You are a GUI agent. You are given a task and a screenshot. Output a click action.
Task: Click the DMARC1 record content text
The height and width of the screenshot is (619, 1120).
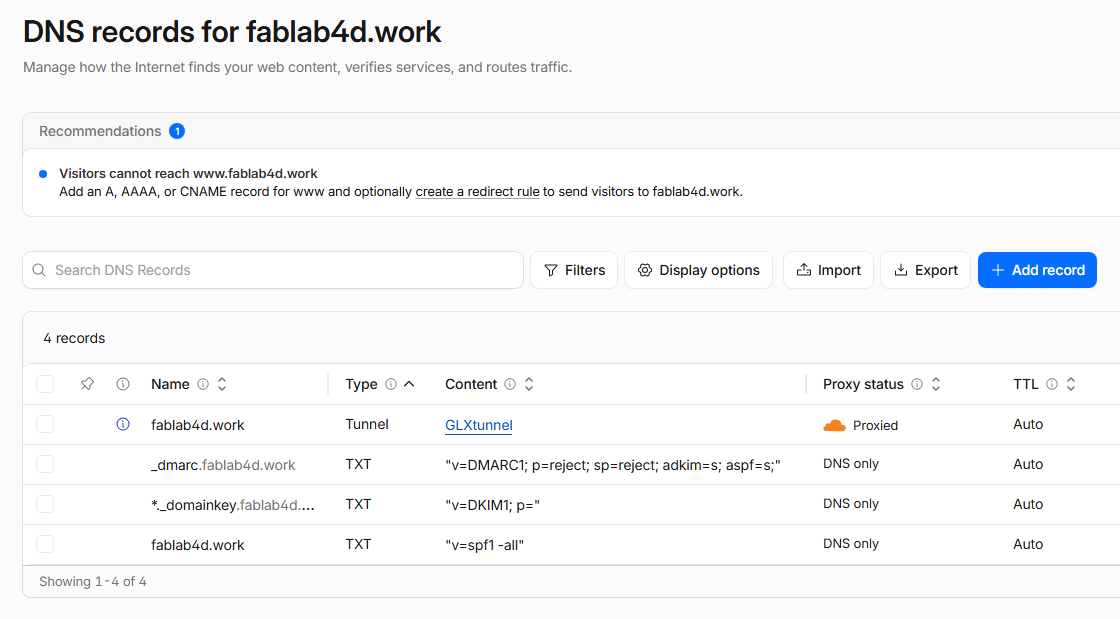pyautogui.click(x=613, y=465)
